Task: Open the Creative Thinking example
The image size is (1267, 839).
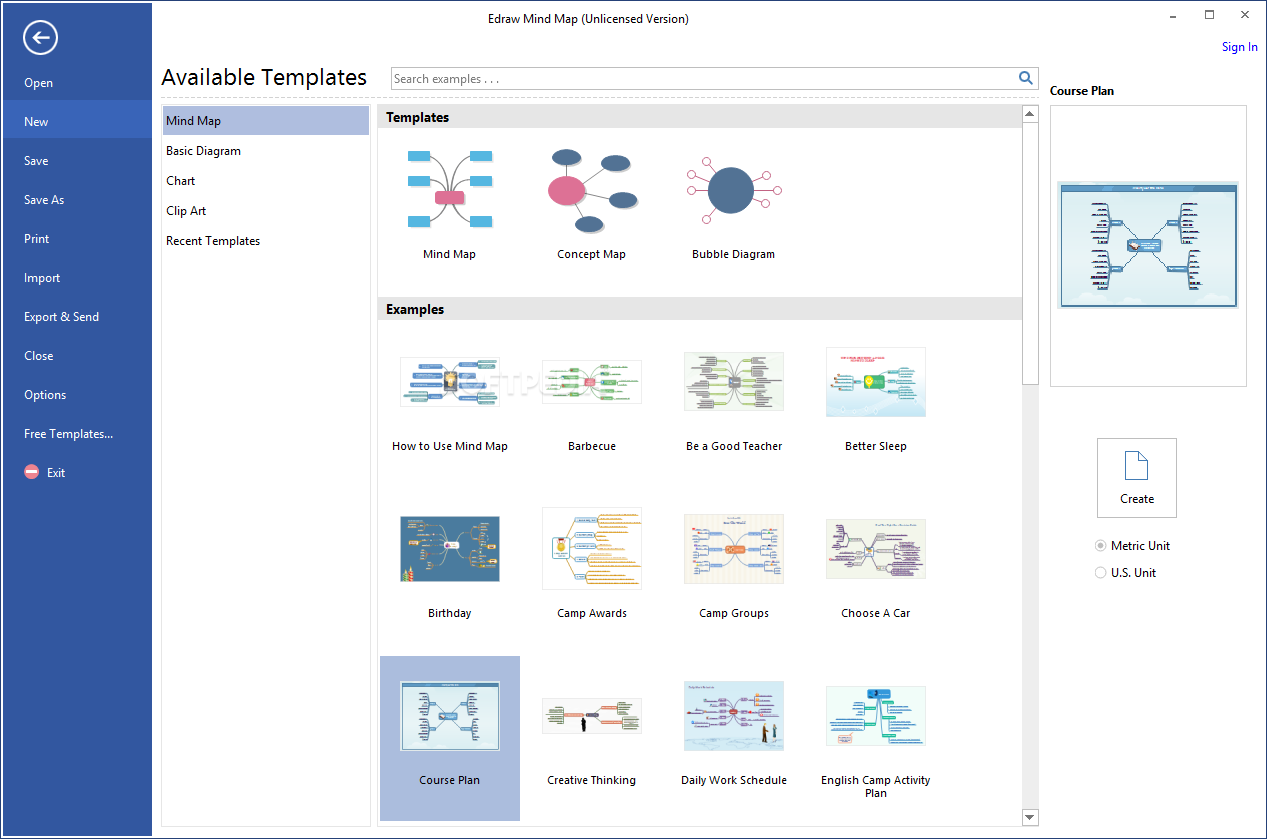Action: click(x=592, y=716)
